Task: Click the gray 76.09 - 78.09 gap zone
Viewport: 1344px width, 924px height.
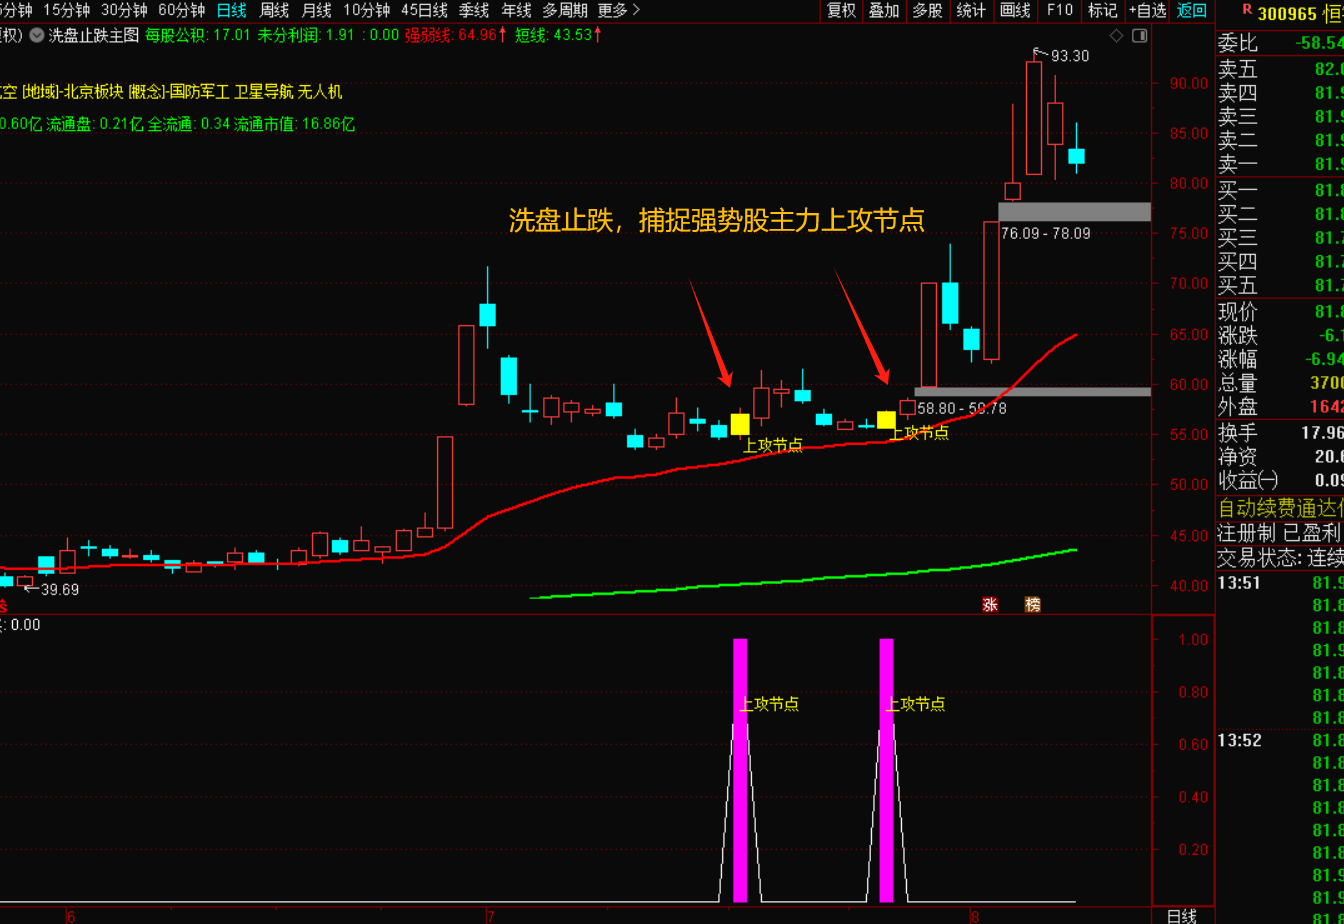Action: [x=1074, y=211]
